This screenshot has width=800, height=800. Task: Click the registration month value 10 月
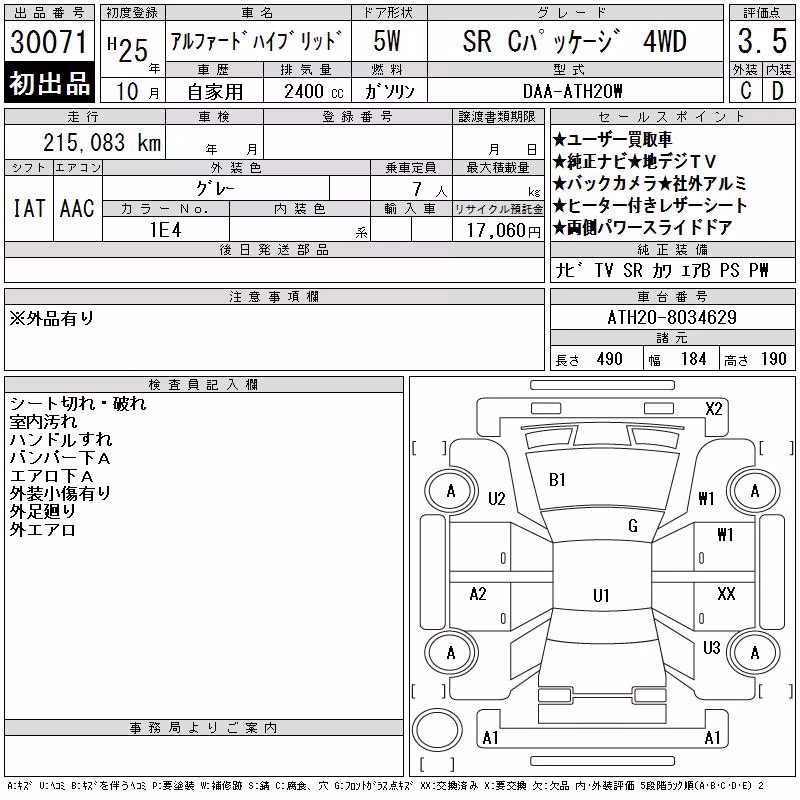137,91
